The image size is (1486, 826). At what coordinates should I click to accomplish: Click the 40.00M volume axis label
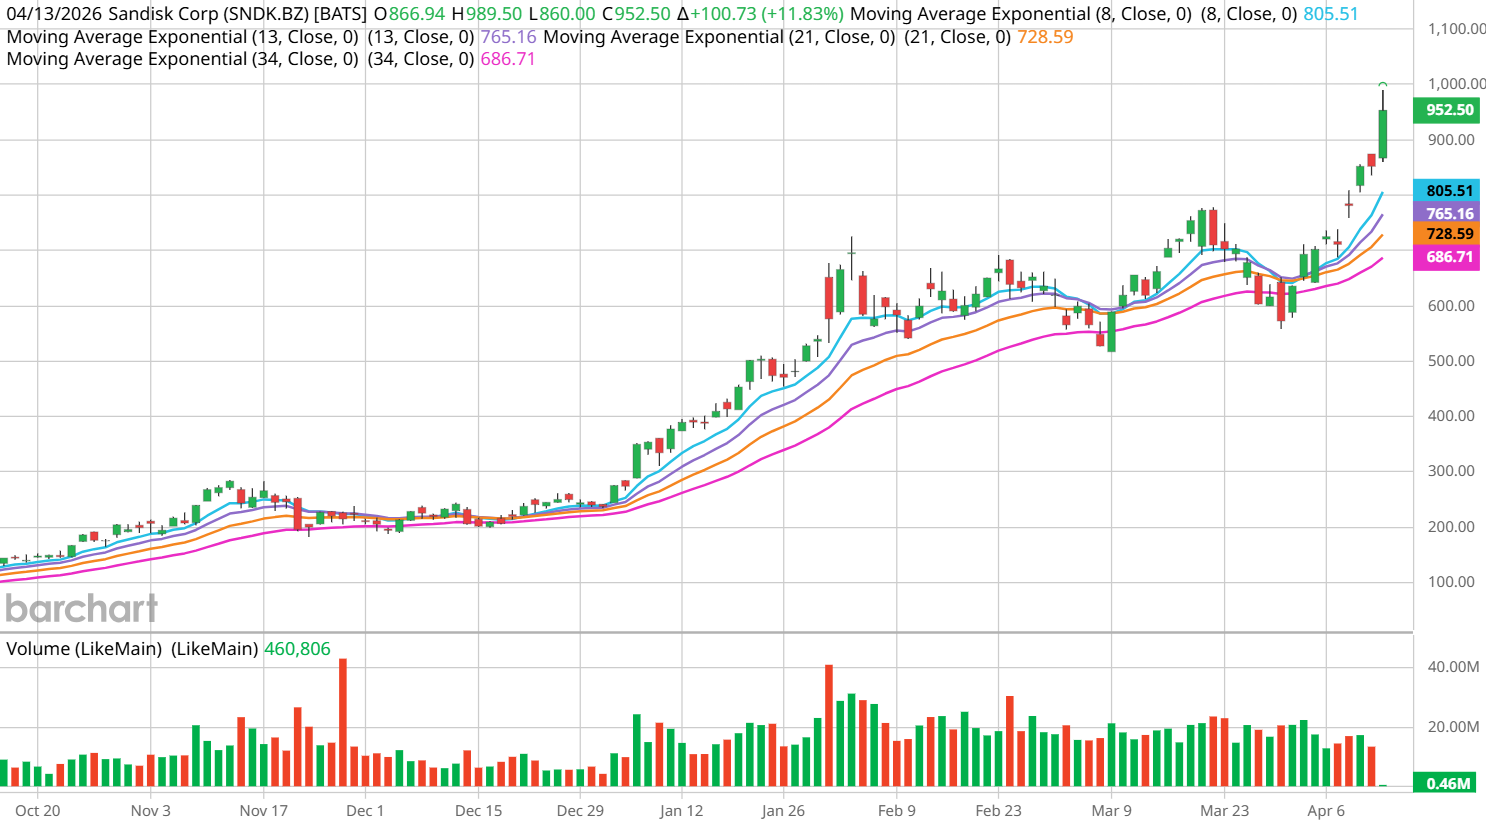tap(1453, 667)
